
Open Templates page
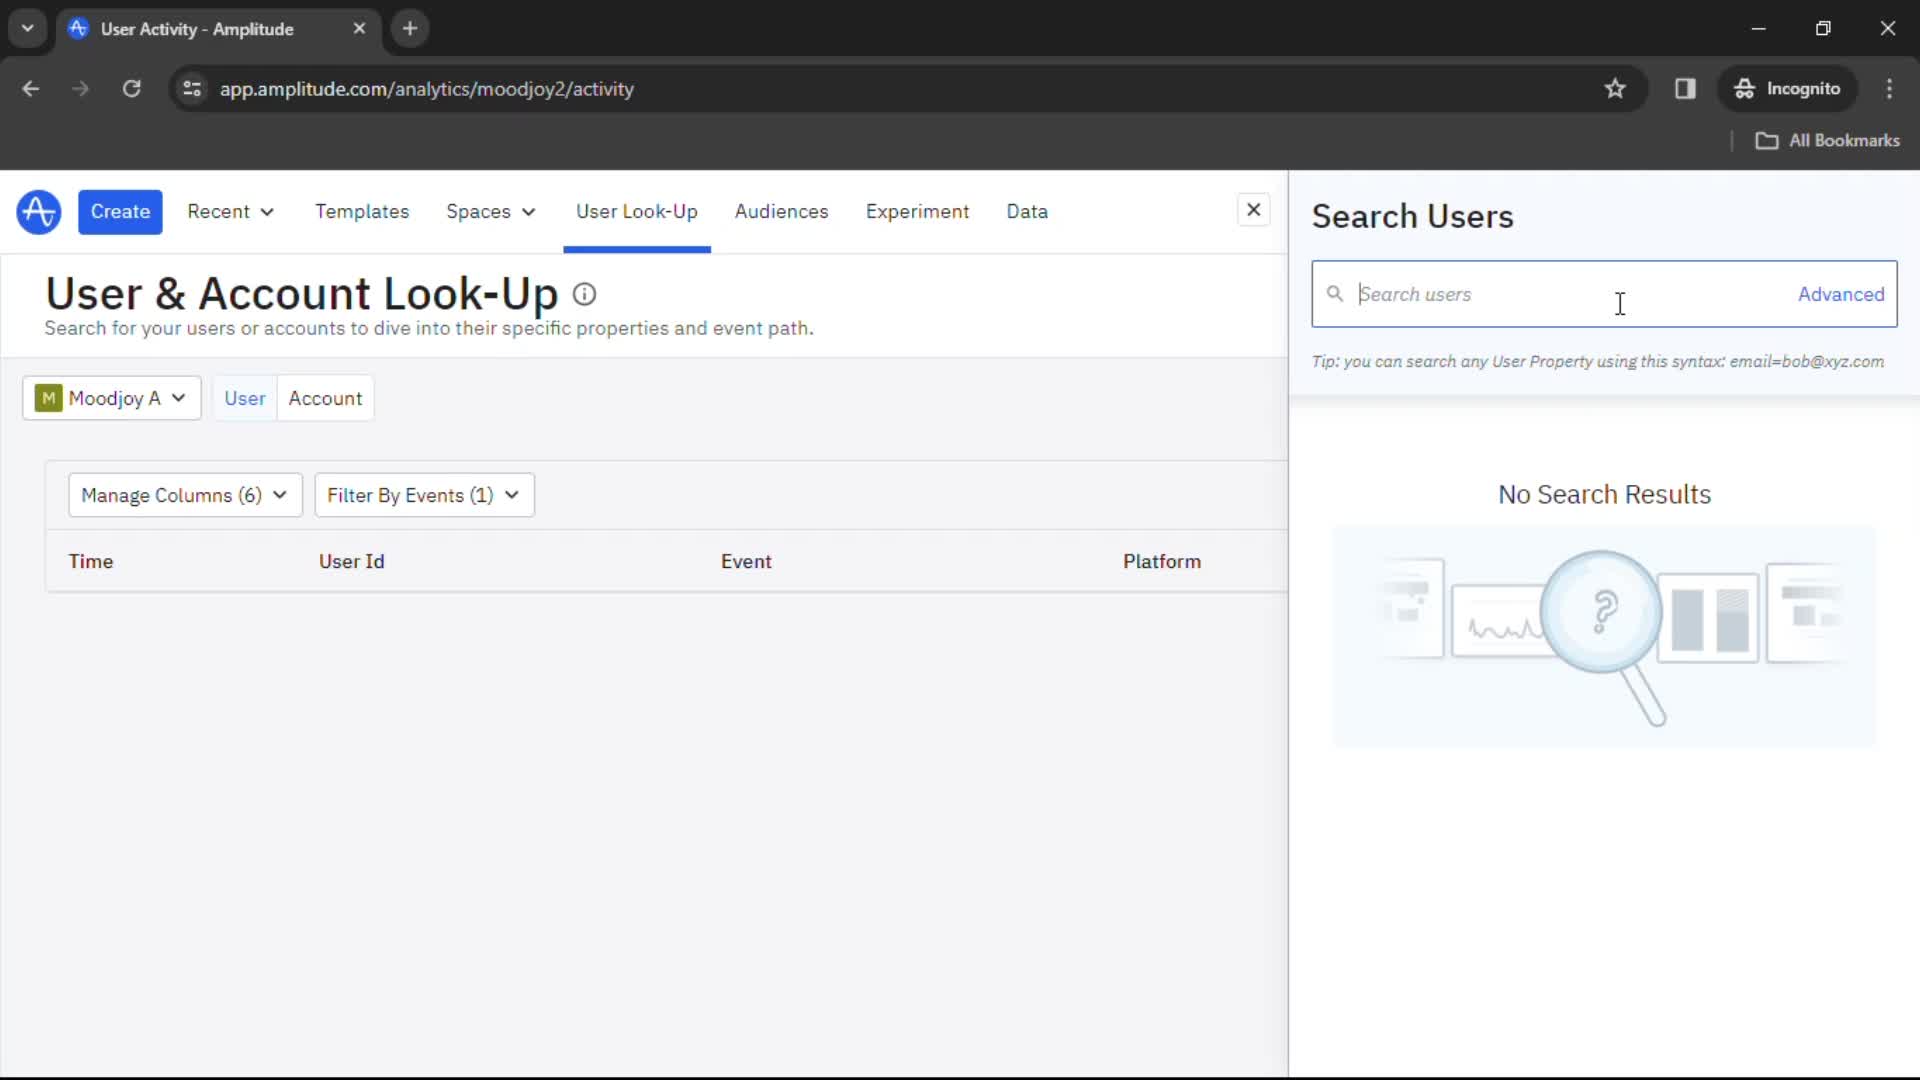click(362, 212)
